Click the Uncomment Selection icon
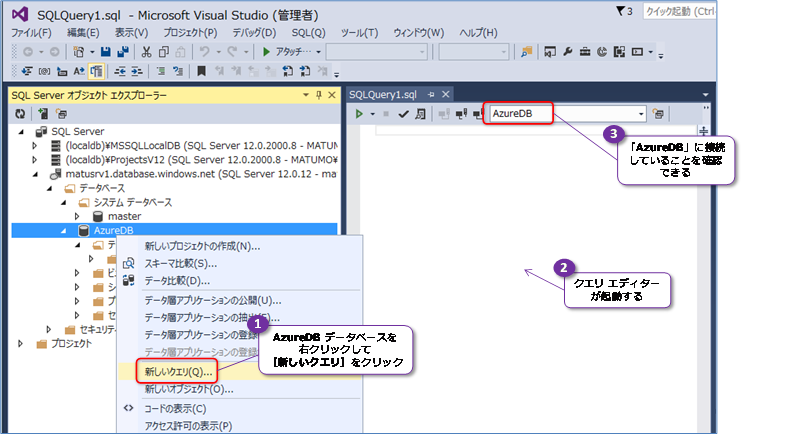This screenshot has height=435, width=800. [x=178, y=71]
